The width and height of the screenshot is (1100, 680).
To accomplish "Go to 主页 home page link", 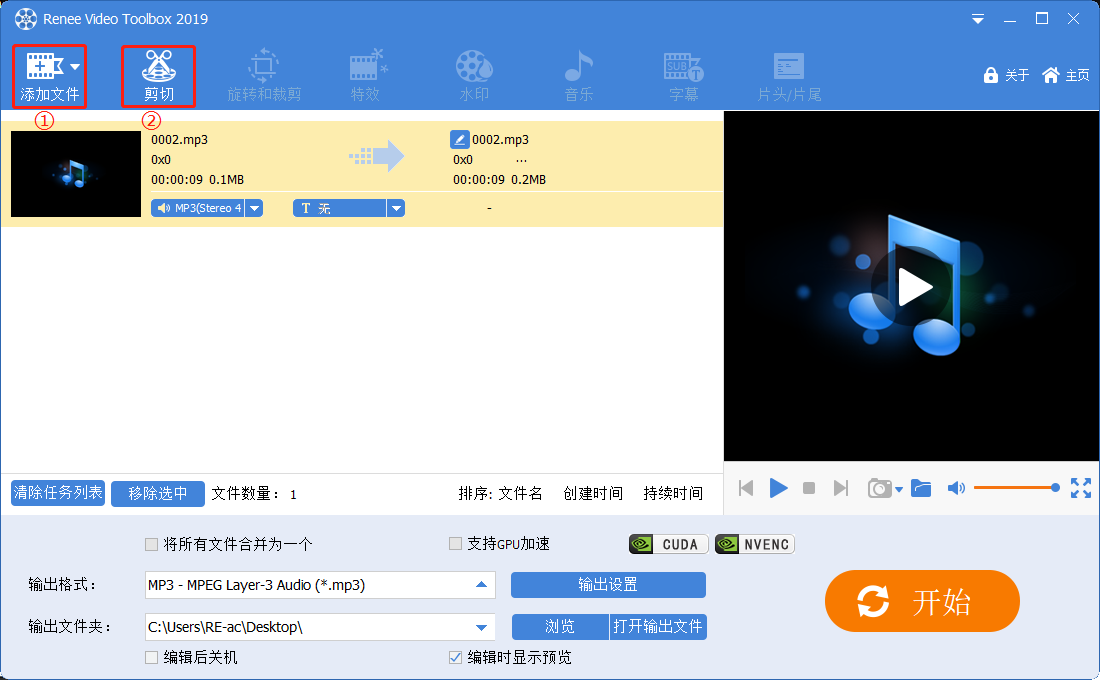I will pyautogui.click(x=1066, y=75).
